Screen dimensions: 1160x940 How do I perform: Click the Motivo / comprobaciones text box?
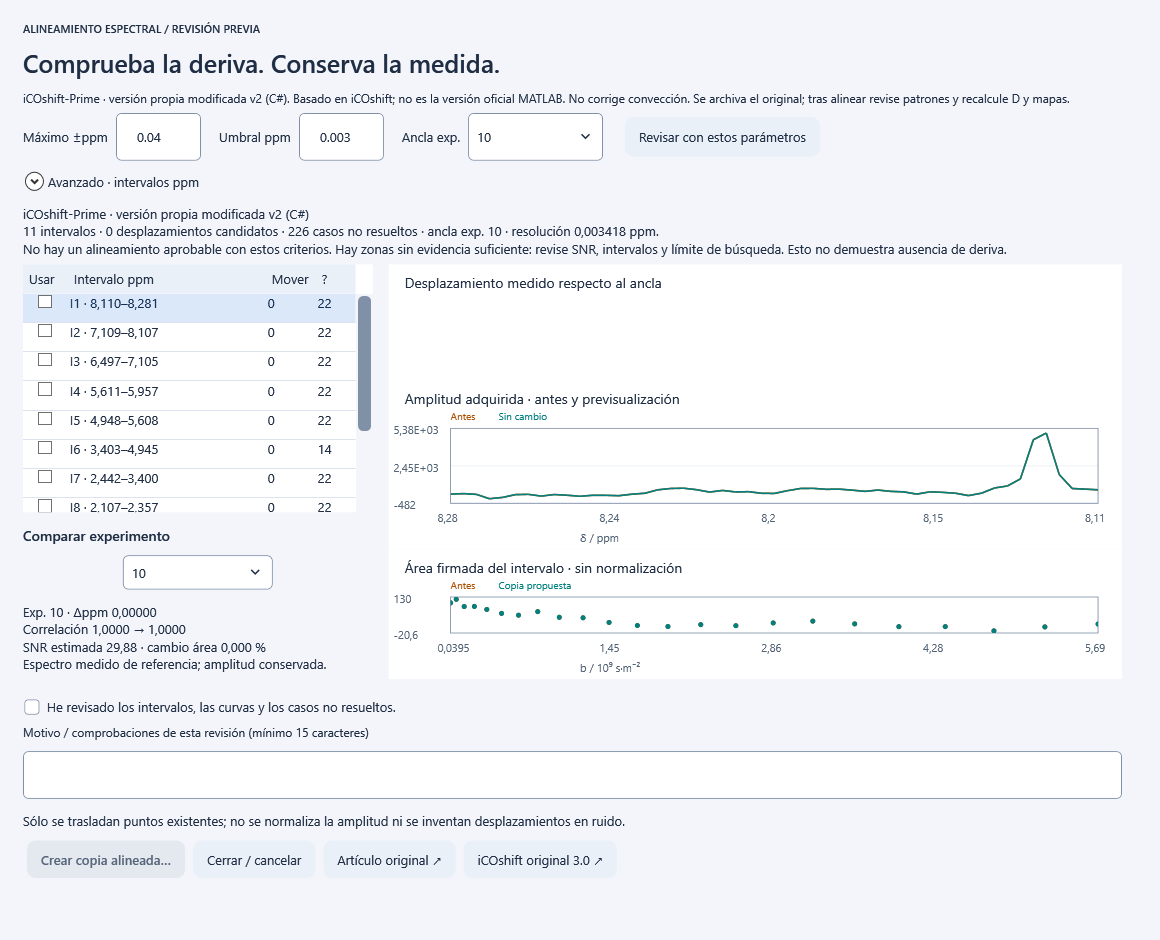click(572, 774)
